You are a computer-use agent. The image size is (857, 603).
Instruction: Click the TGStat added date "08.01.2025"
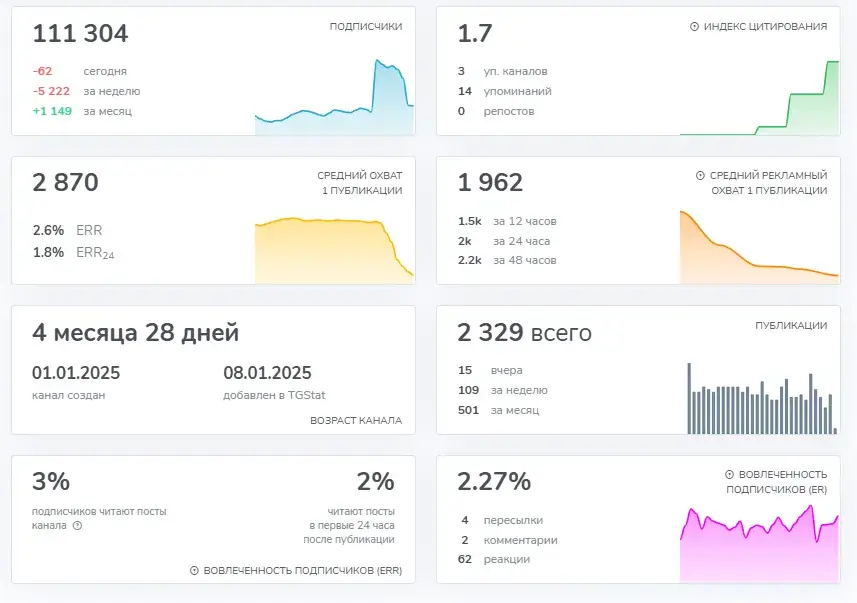(267, 373)
